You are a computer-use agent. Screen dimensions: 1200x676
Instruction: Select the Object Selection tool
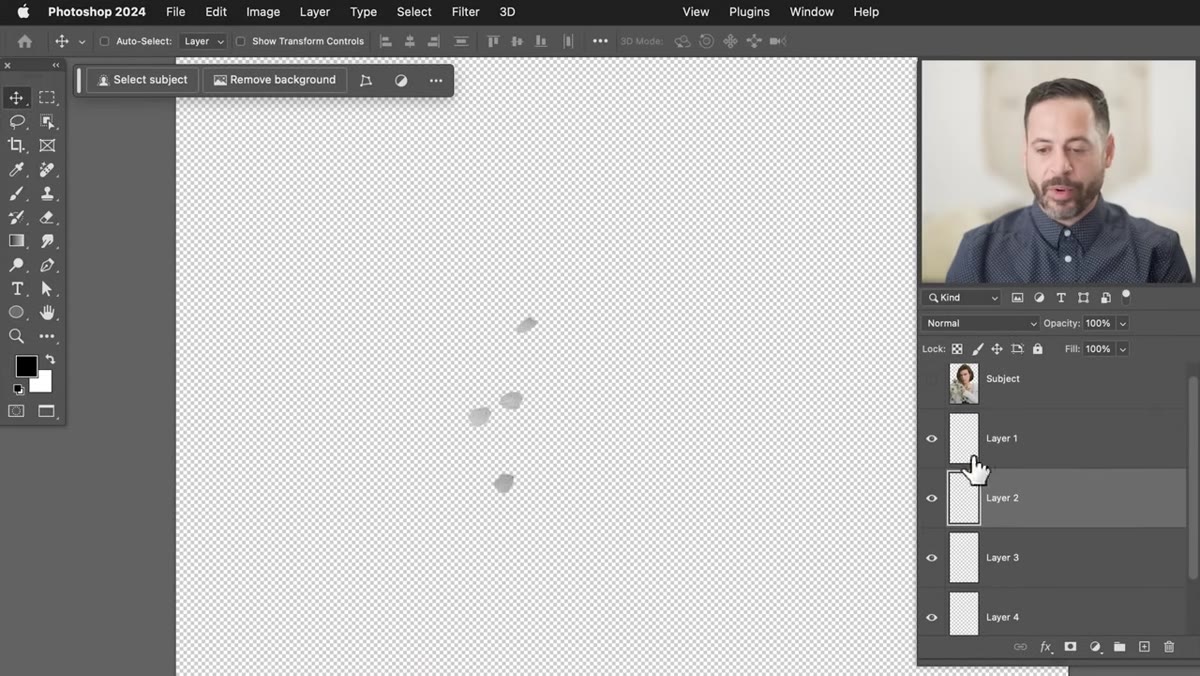tap(47, 122)
